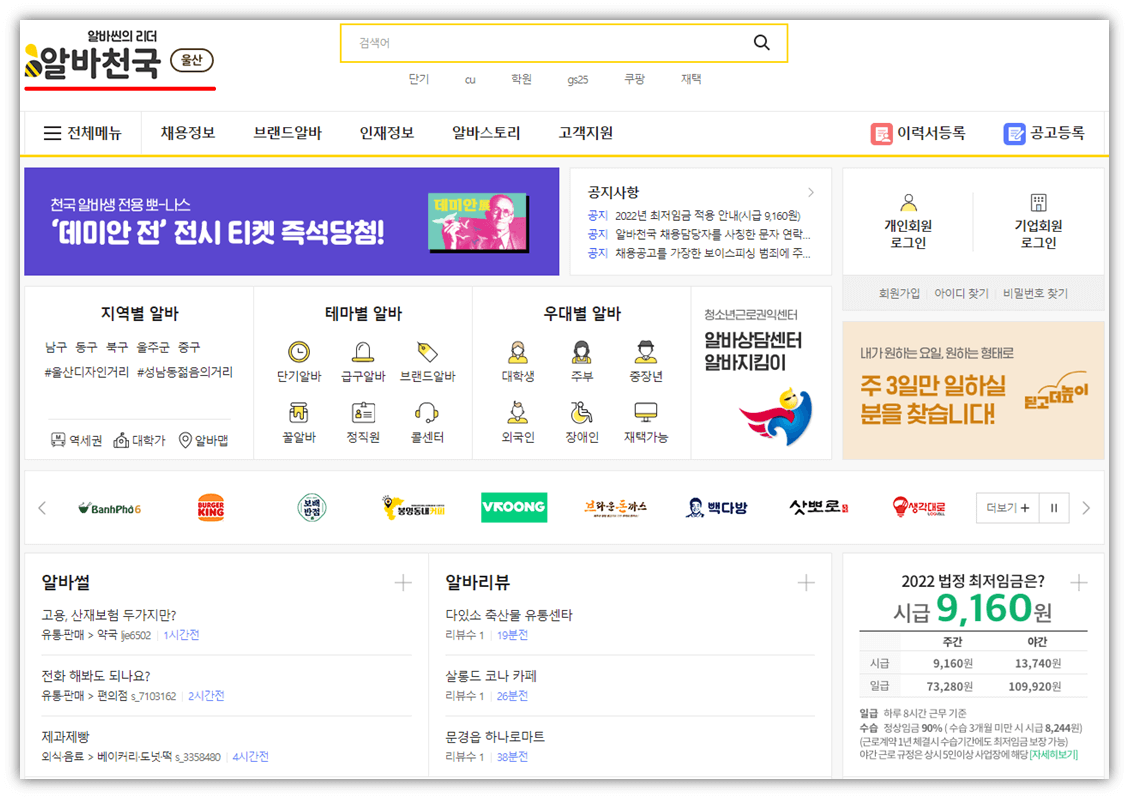Expand the 알바리뷰 panel using its plus

[806, 582]
